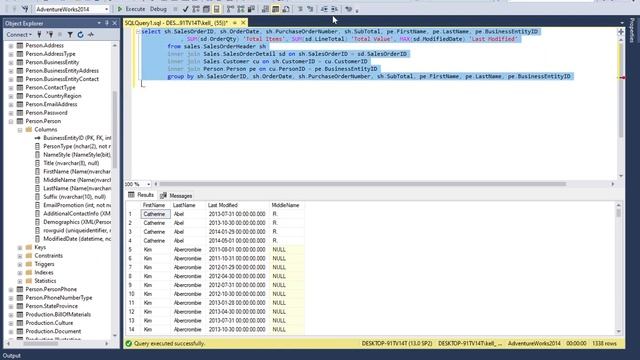This screenshot has height=360, width=640.
Task: Click the Last Modified column header
Action: (x=238, y=205)
